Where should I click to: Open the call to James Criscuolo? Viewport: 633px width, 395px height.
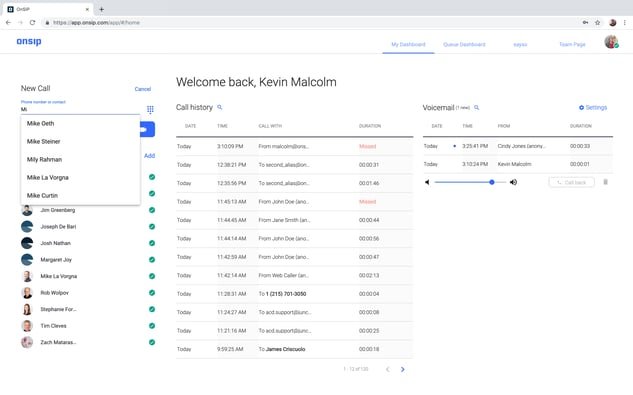coord(294,349)
